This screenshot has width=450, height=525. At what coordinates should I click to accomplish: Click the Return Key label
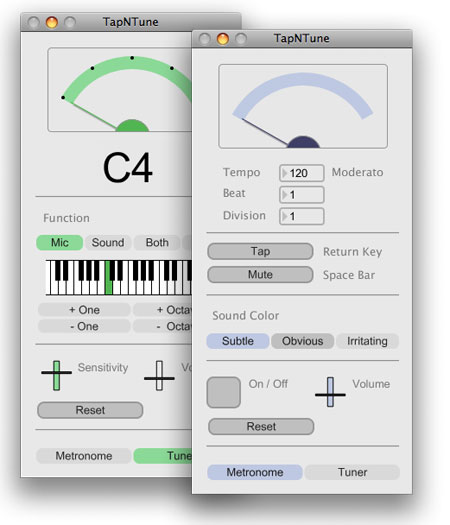click(352, 252)
